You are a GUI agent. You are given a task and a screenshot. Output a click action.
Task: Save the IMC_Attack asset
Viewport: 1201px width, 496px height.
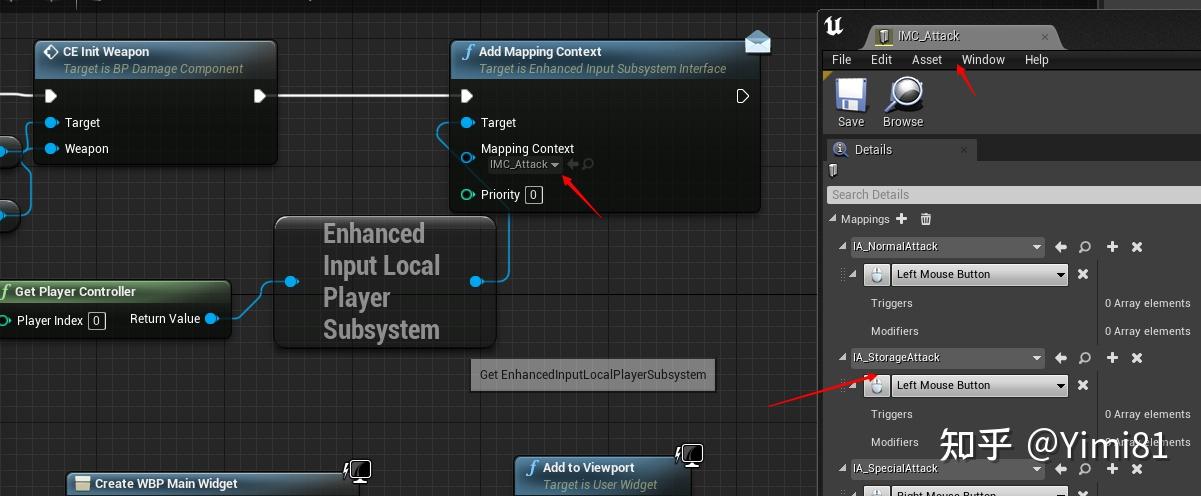tap(851, 103)
